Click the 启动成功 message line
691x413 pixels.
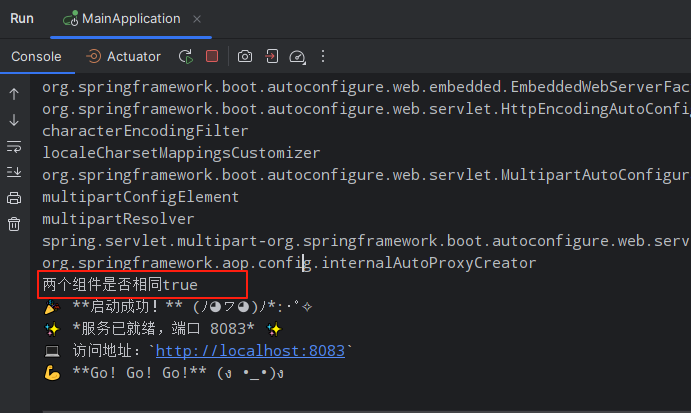(178, 307)
